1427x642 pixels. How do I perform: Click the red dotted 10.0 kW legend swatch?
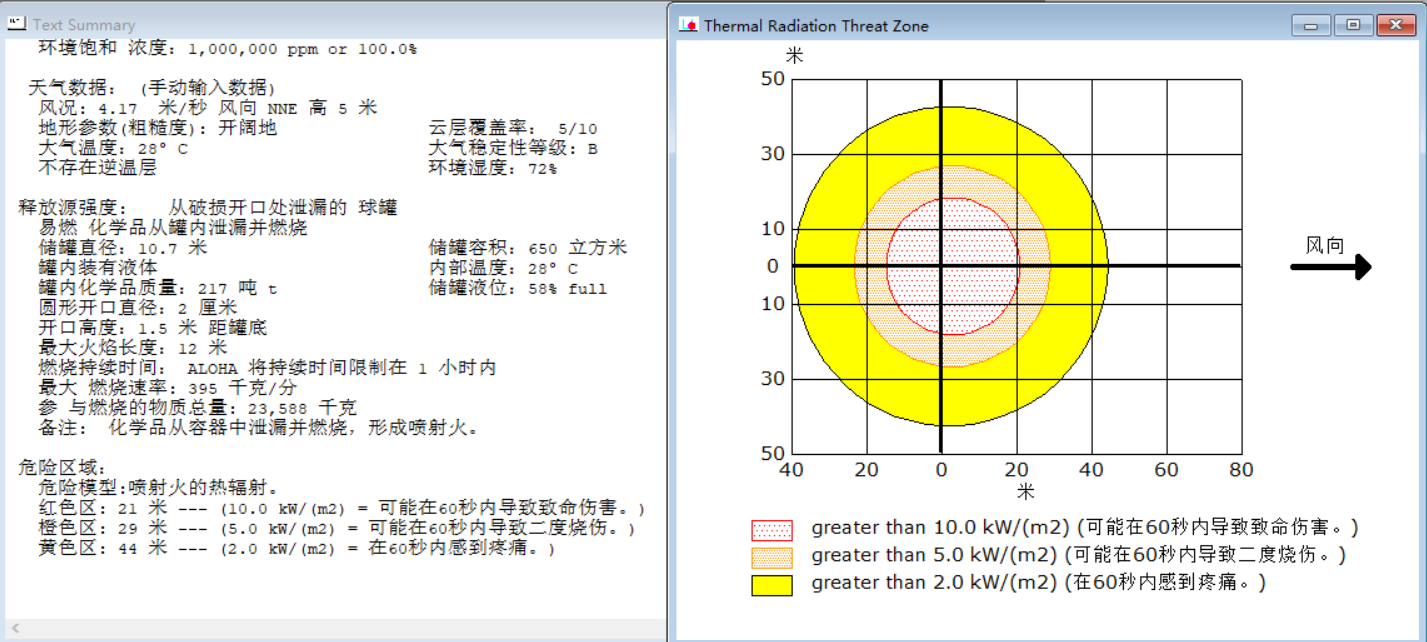(771, 529)
